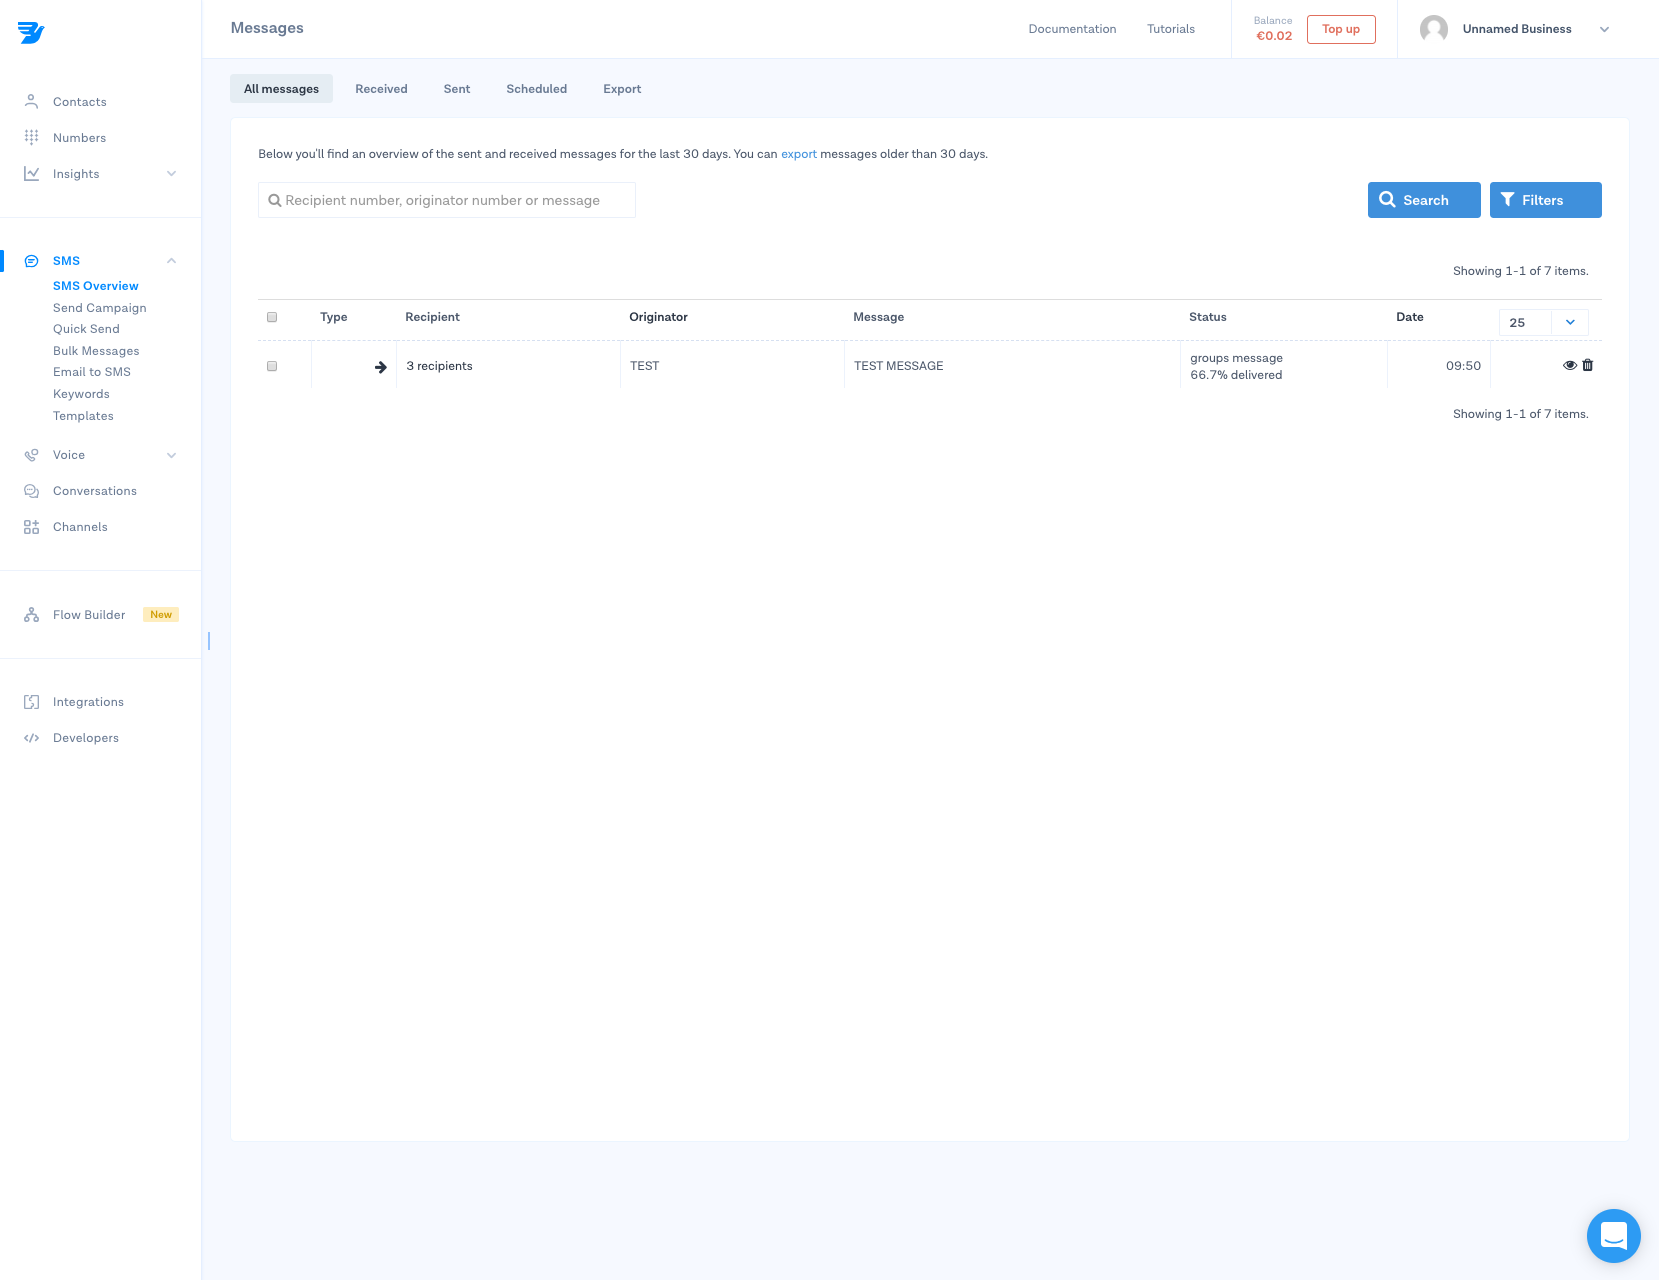The height and width of the screenshot is (1280, 1659).
Task: Click magnifier icon in search field
Action: click(x=274, y=201)
